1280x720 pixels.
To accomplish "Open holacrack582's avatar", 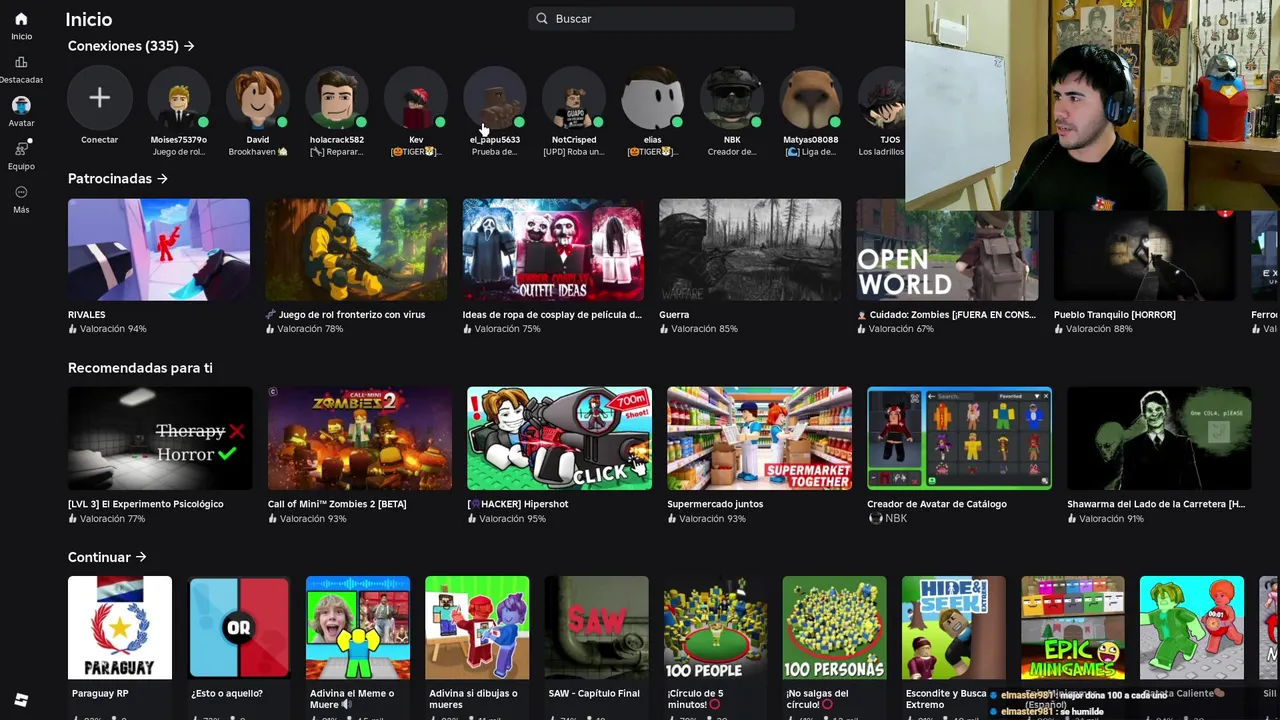I will coord(336,98).
